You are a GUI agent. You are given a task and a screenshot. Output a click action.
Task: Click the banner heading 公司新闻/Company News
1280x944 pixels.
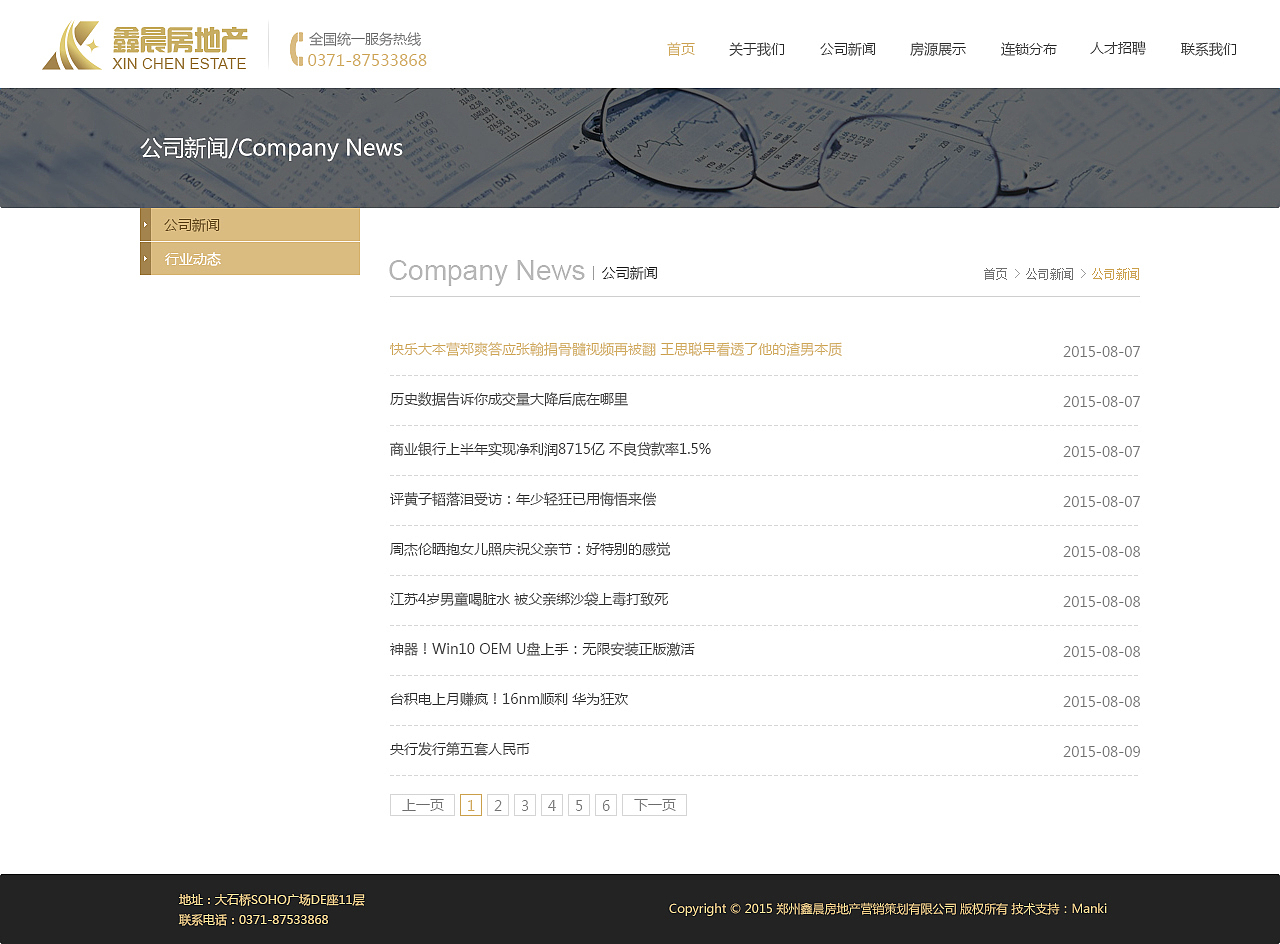coord(271,148)
